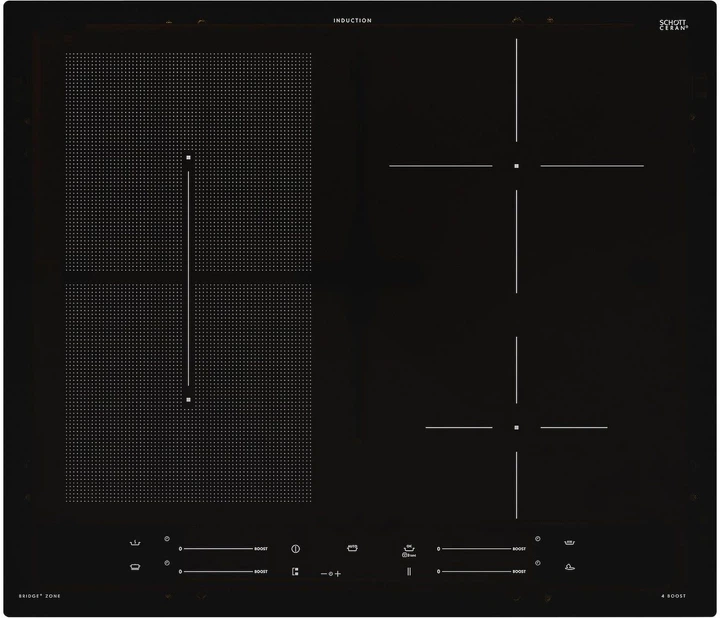720x618 pixels.
Task: Select the auto cooking pot icon
Action: 352,548
